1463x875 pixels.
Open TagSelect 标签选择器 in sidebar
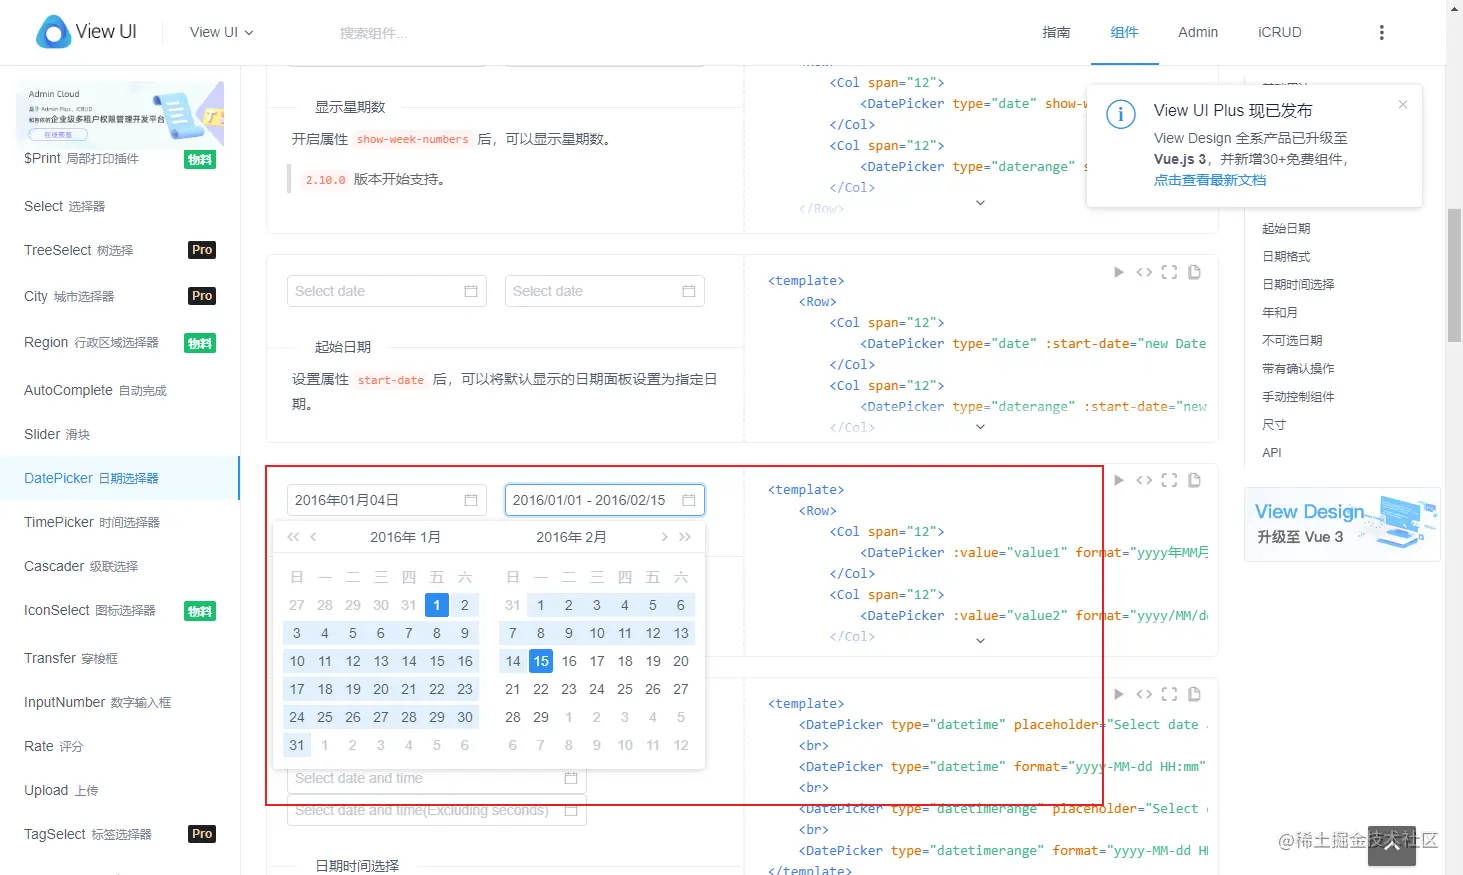120,834
